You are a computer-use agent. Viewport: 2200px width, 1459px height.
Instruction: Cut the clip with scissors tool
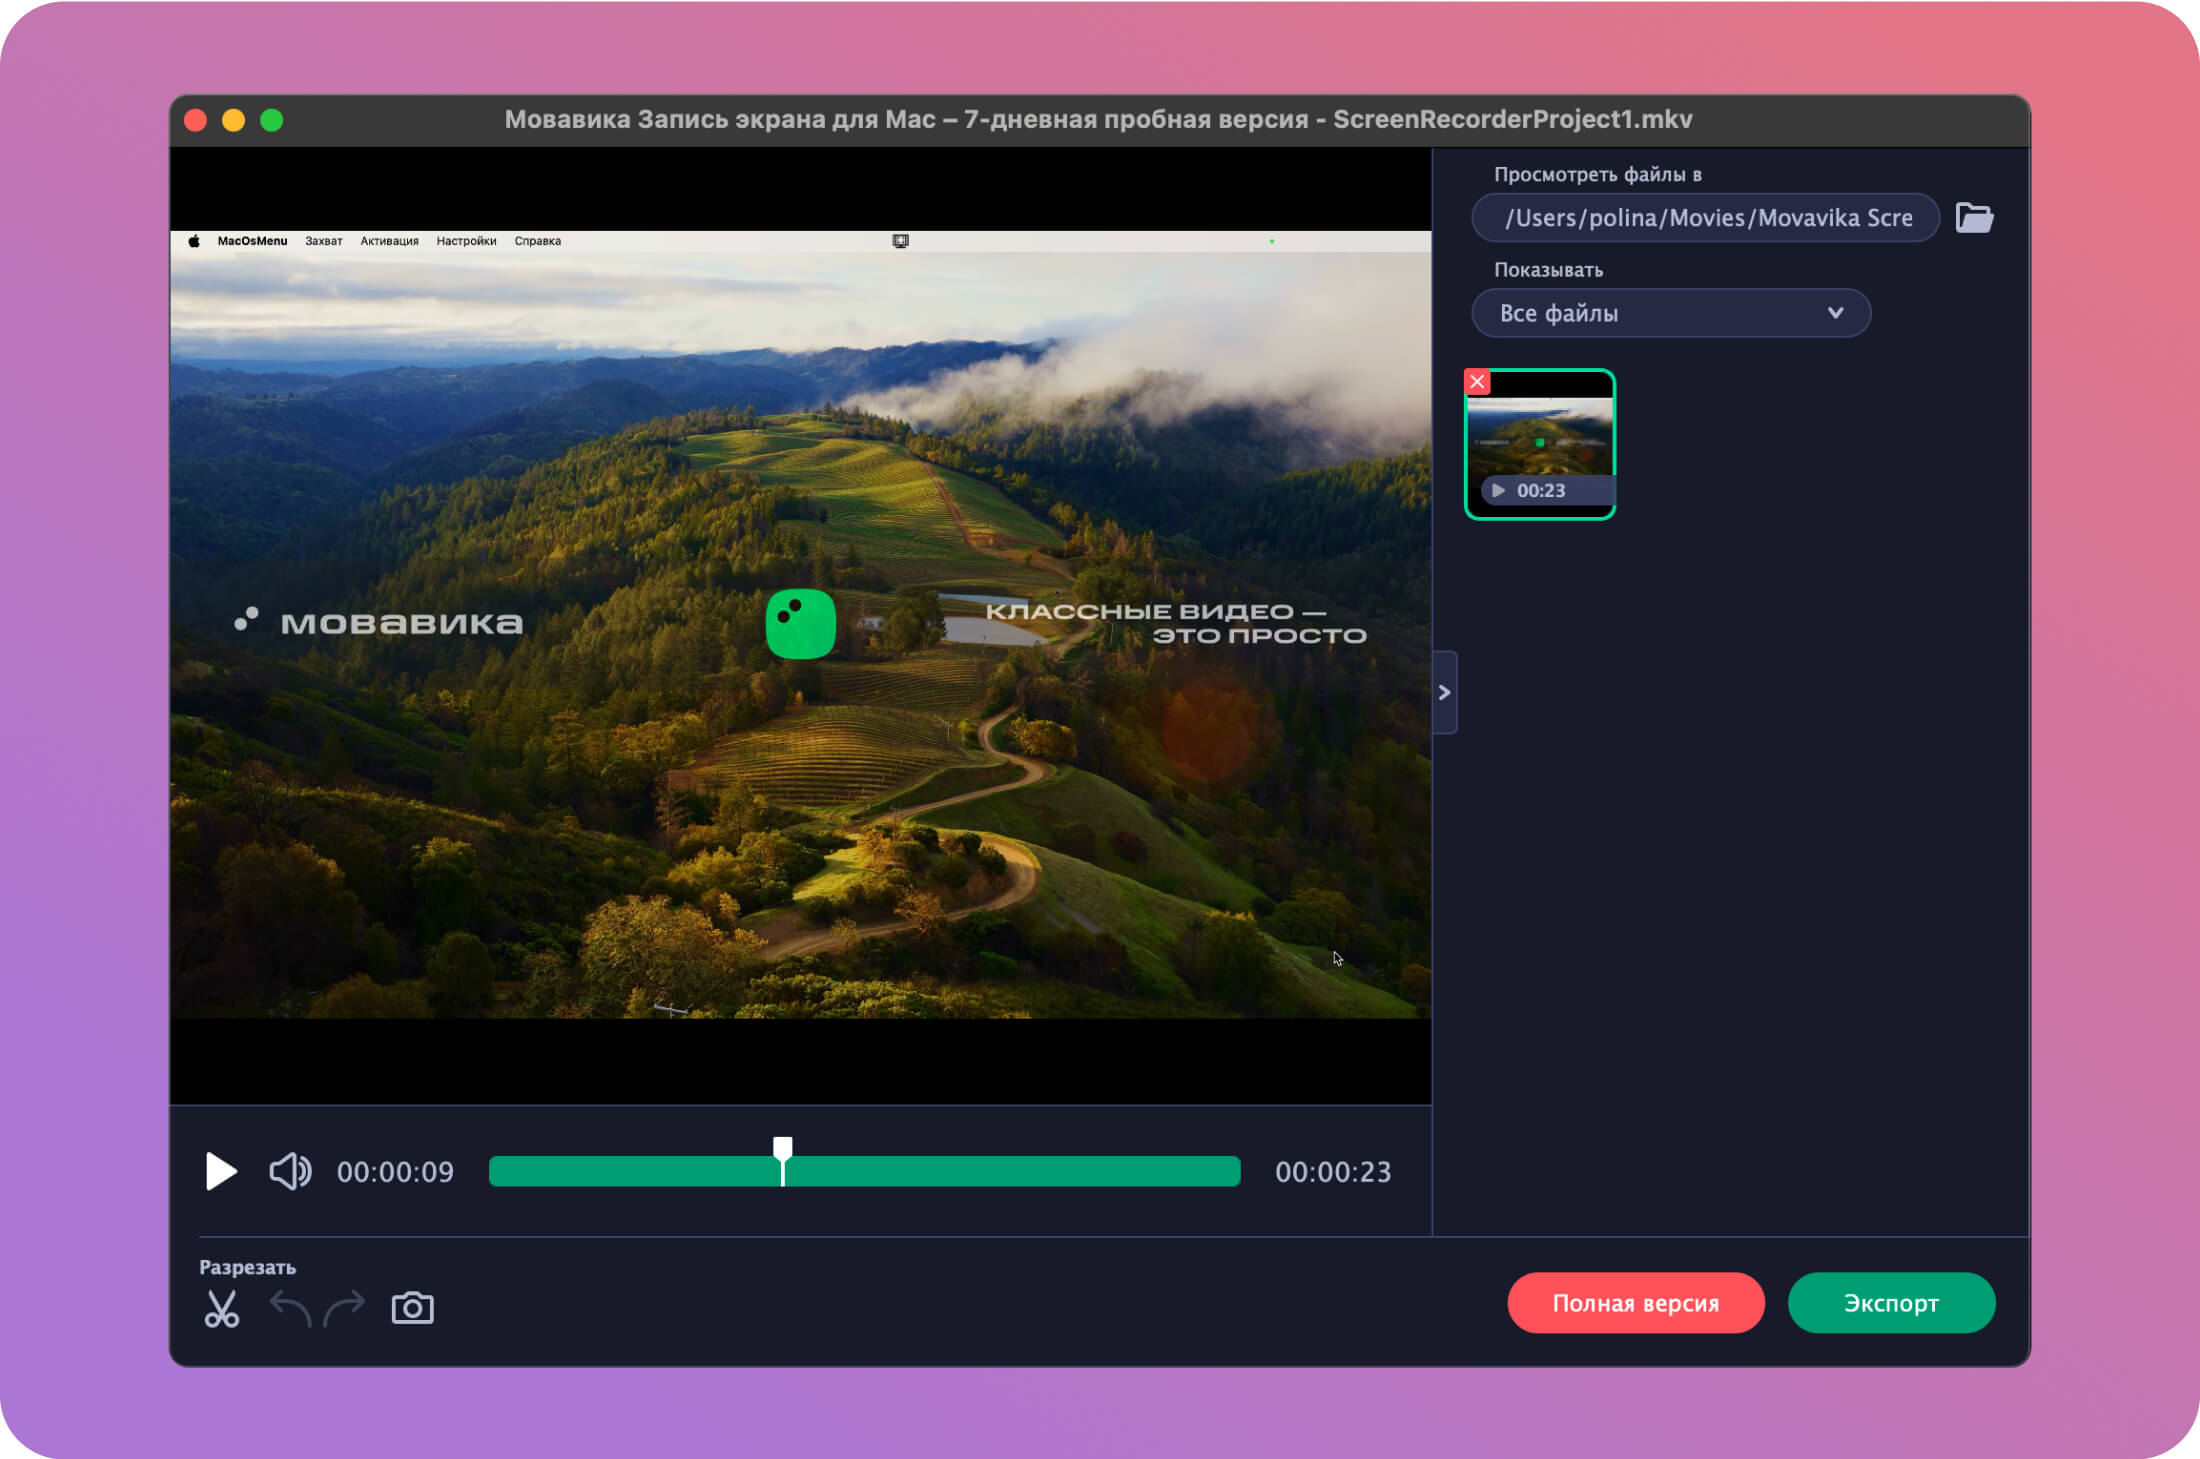[x=222, y=1308]
